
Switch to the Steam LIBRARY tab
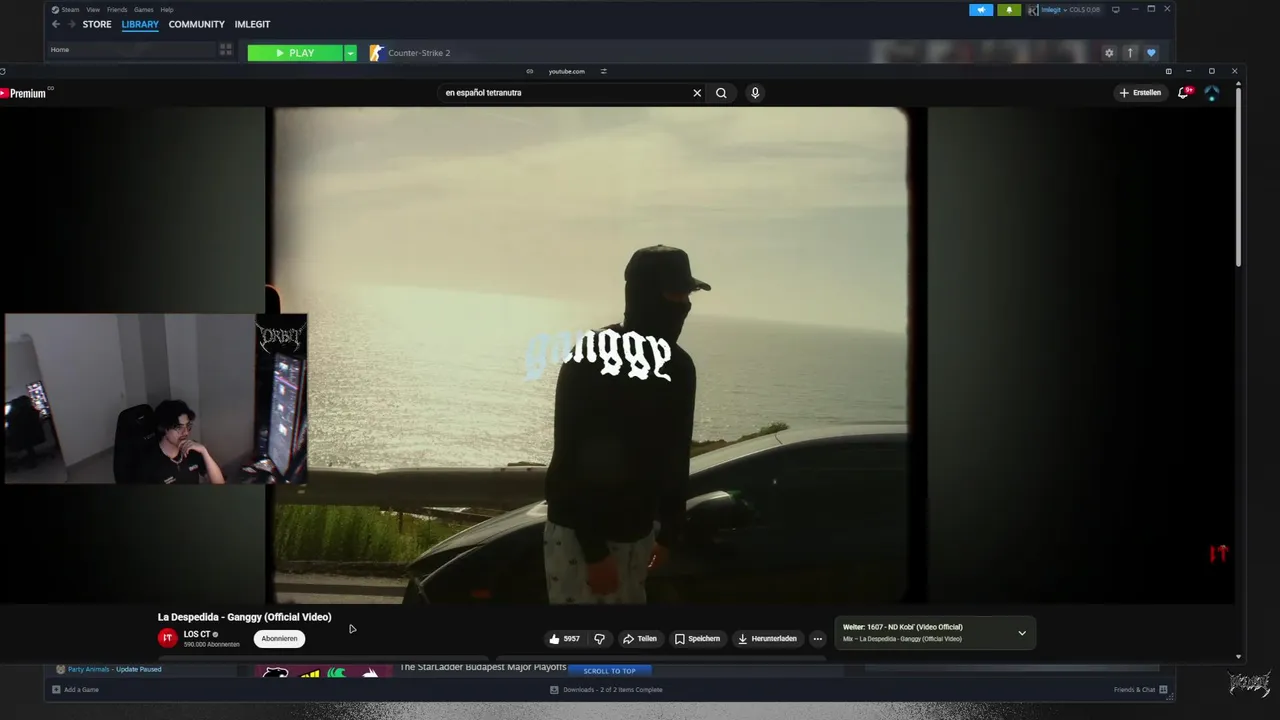(x=140, y=24)
